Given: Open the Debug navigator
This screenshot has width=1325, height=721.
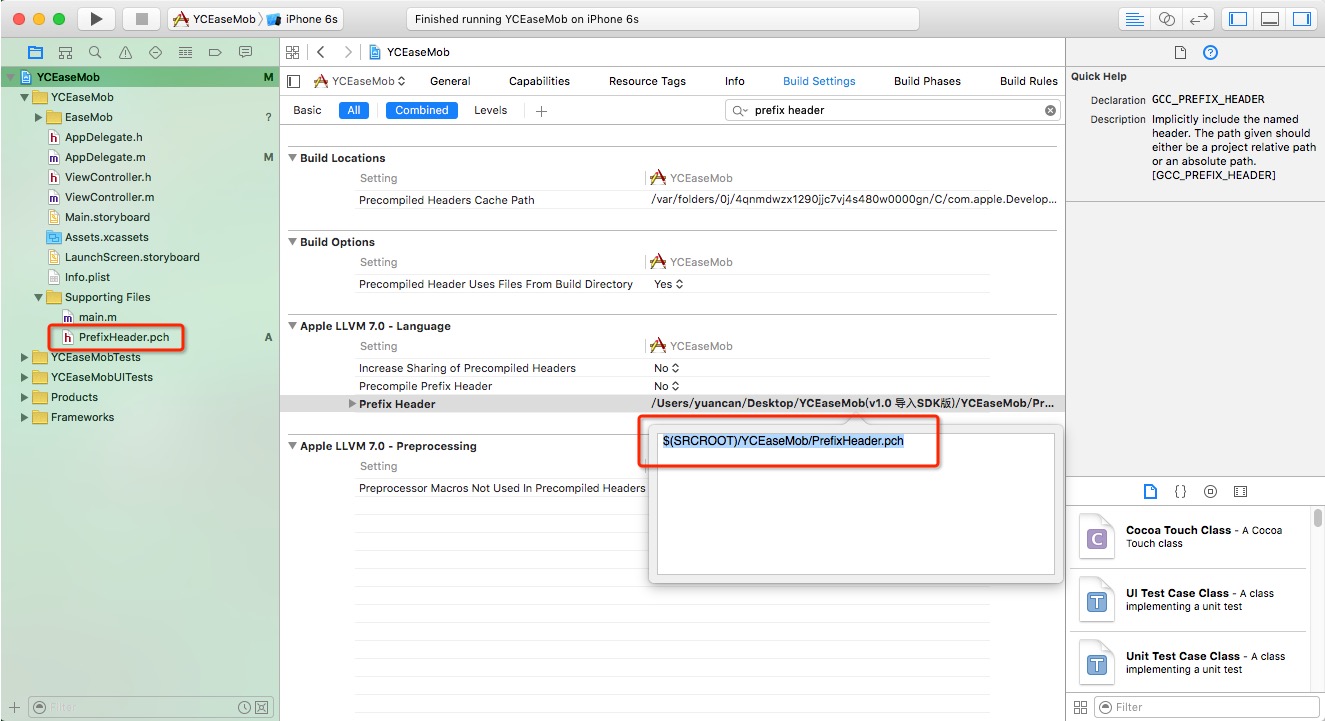Looking at the screenshot, I should pos(185,52).
